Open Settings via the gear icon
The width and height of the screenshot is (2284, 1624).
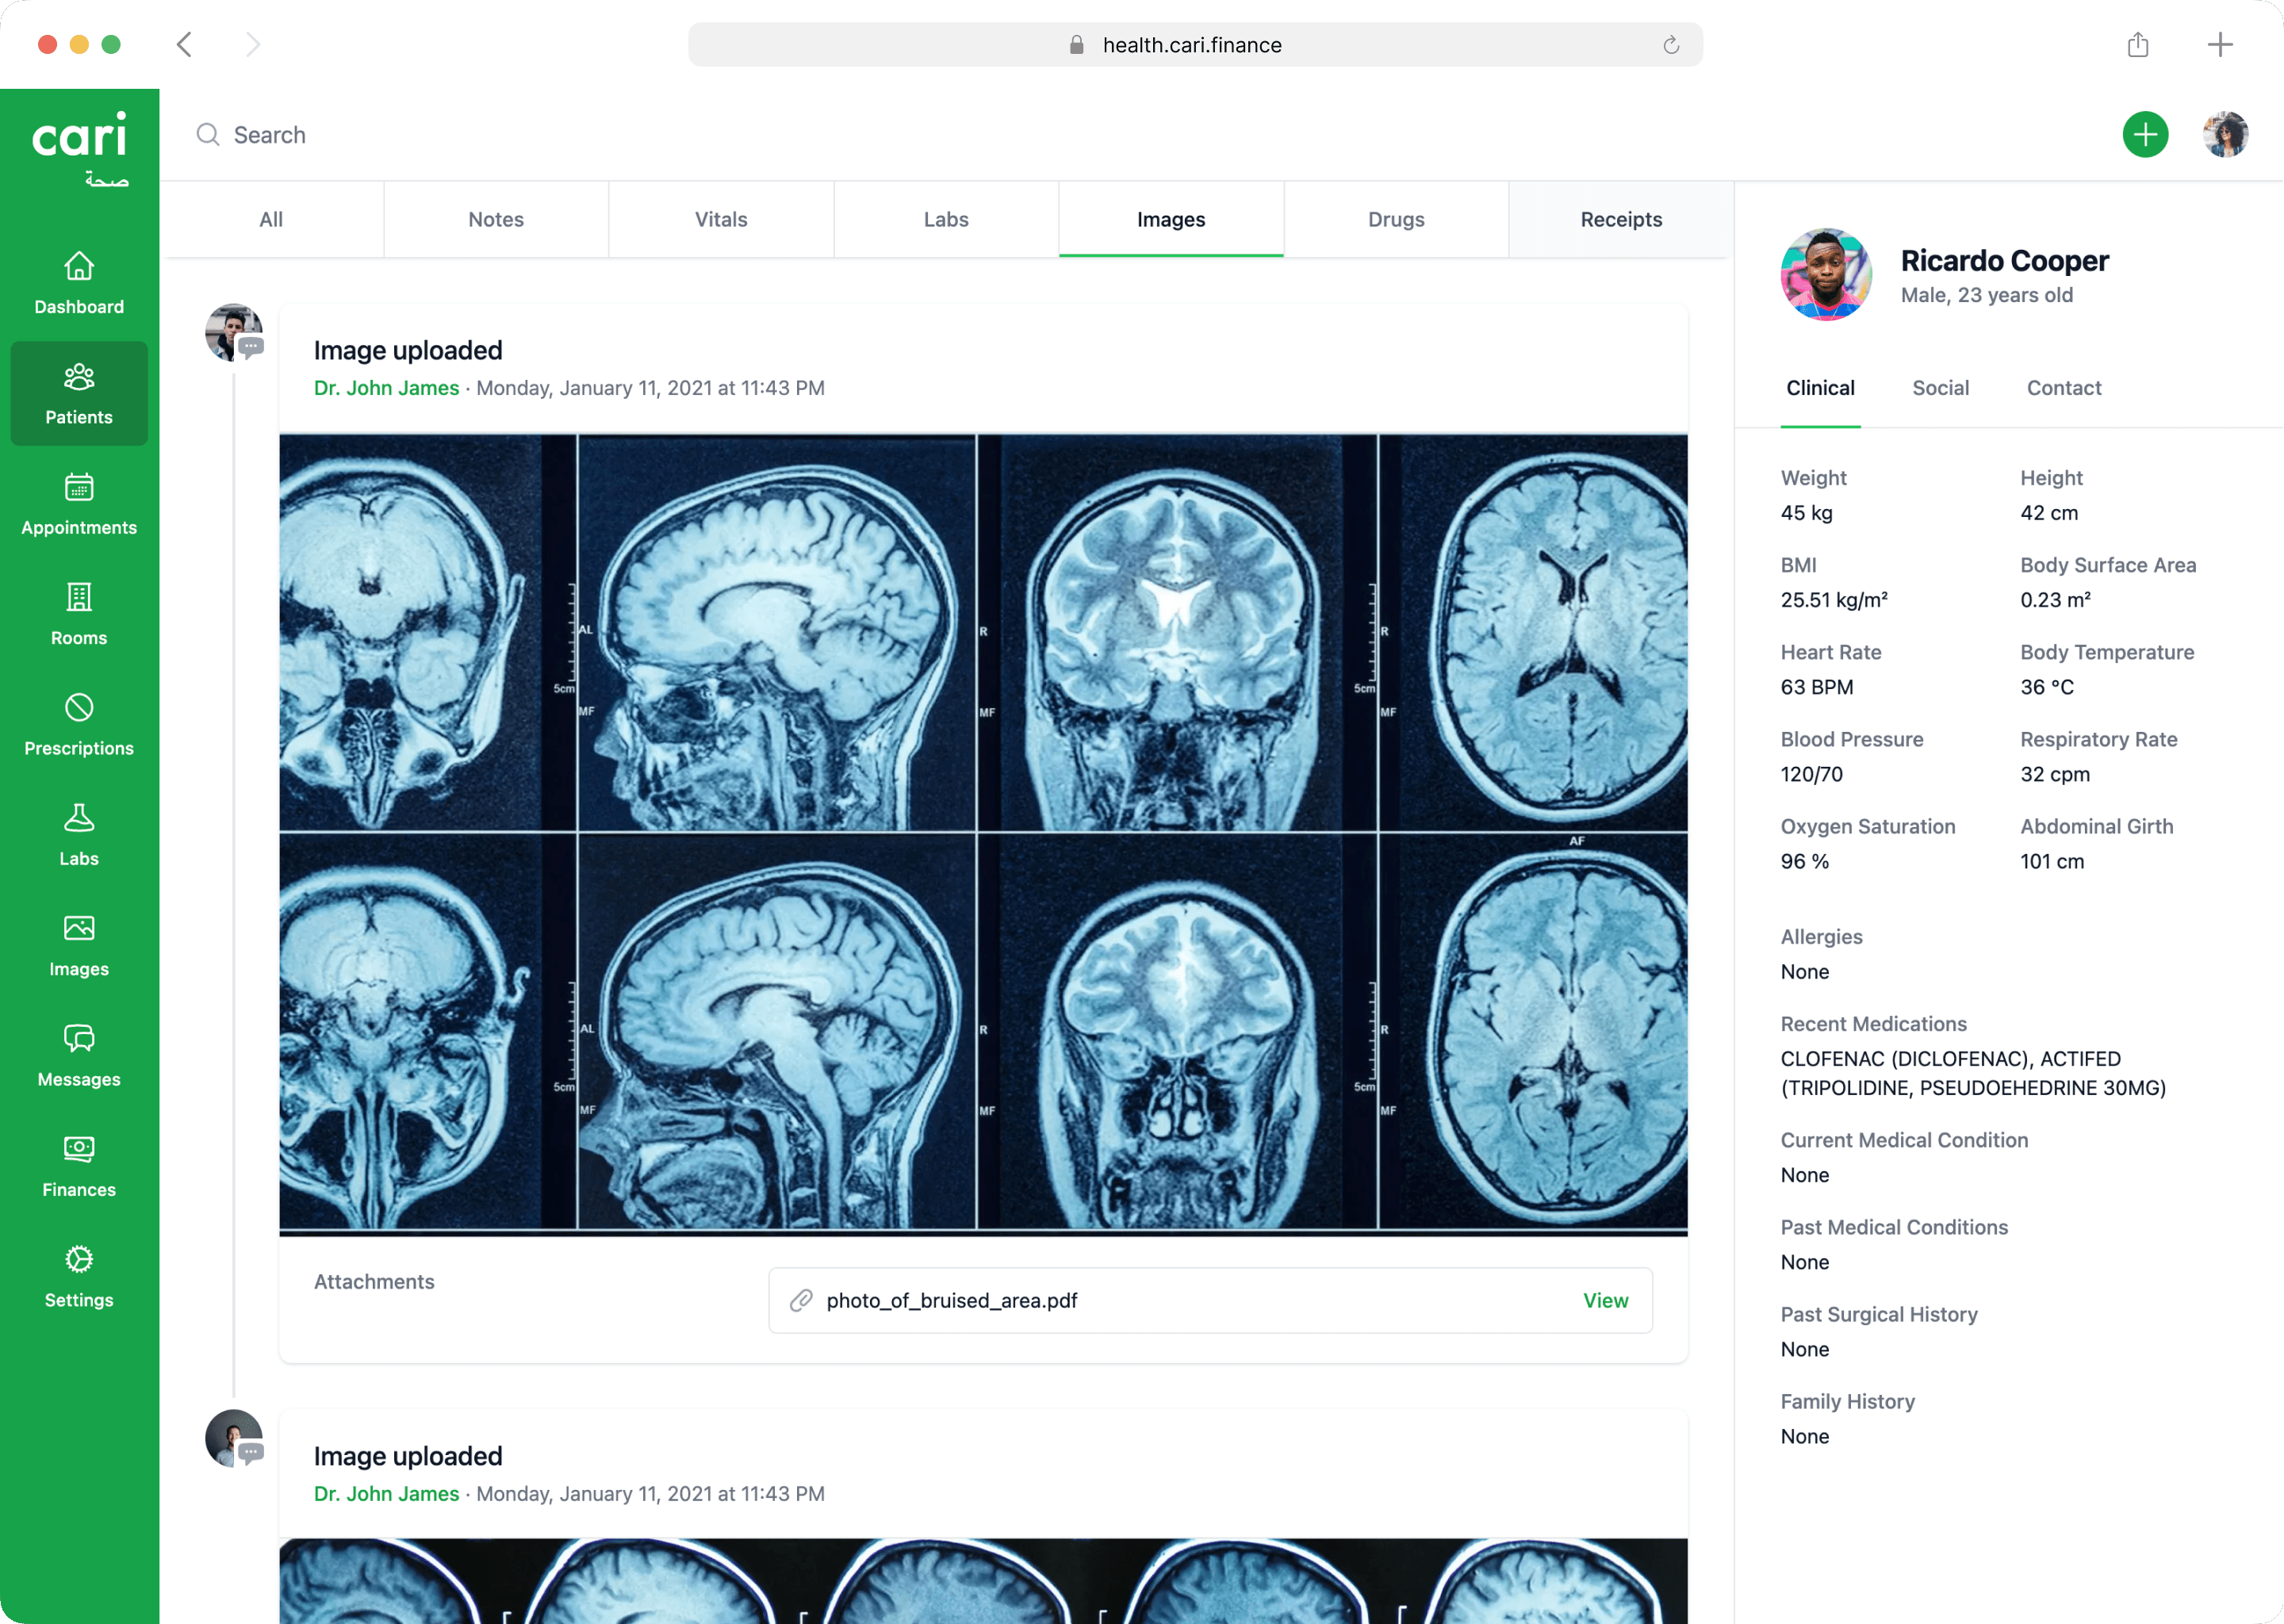tap(78, 1277)
